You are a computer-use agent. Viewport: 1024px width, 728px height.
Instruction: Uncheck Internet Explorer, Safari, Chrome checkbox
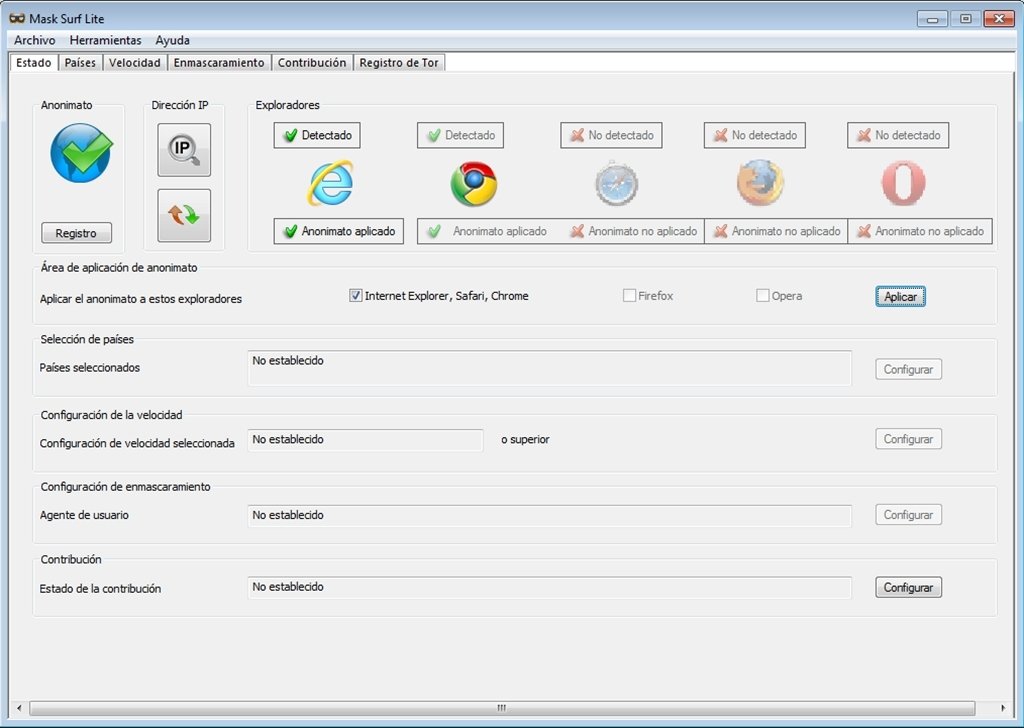click(355, 296)
